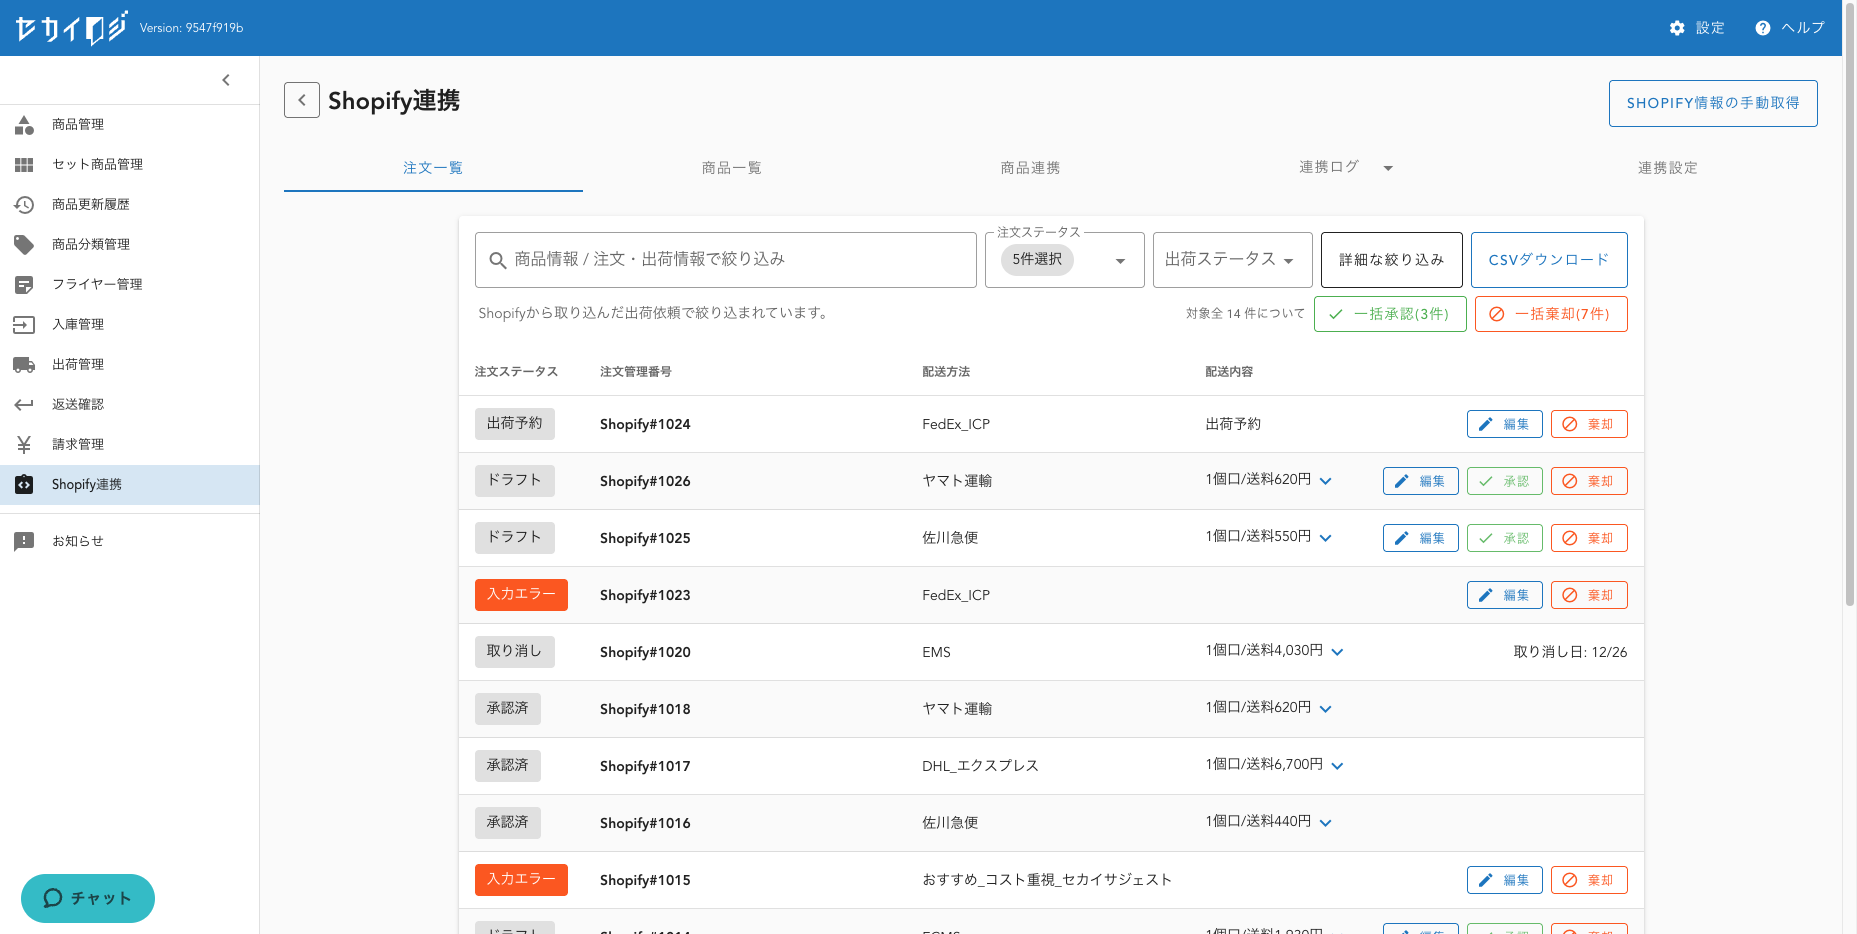Viewport: 1857px width, 934px height.
Task: Click the billing management yen icon
Action: tap(24, 445)
